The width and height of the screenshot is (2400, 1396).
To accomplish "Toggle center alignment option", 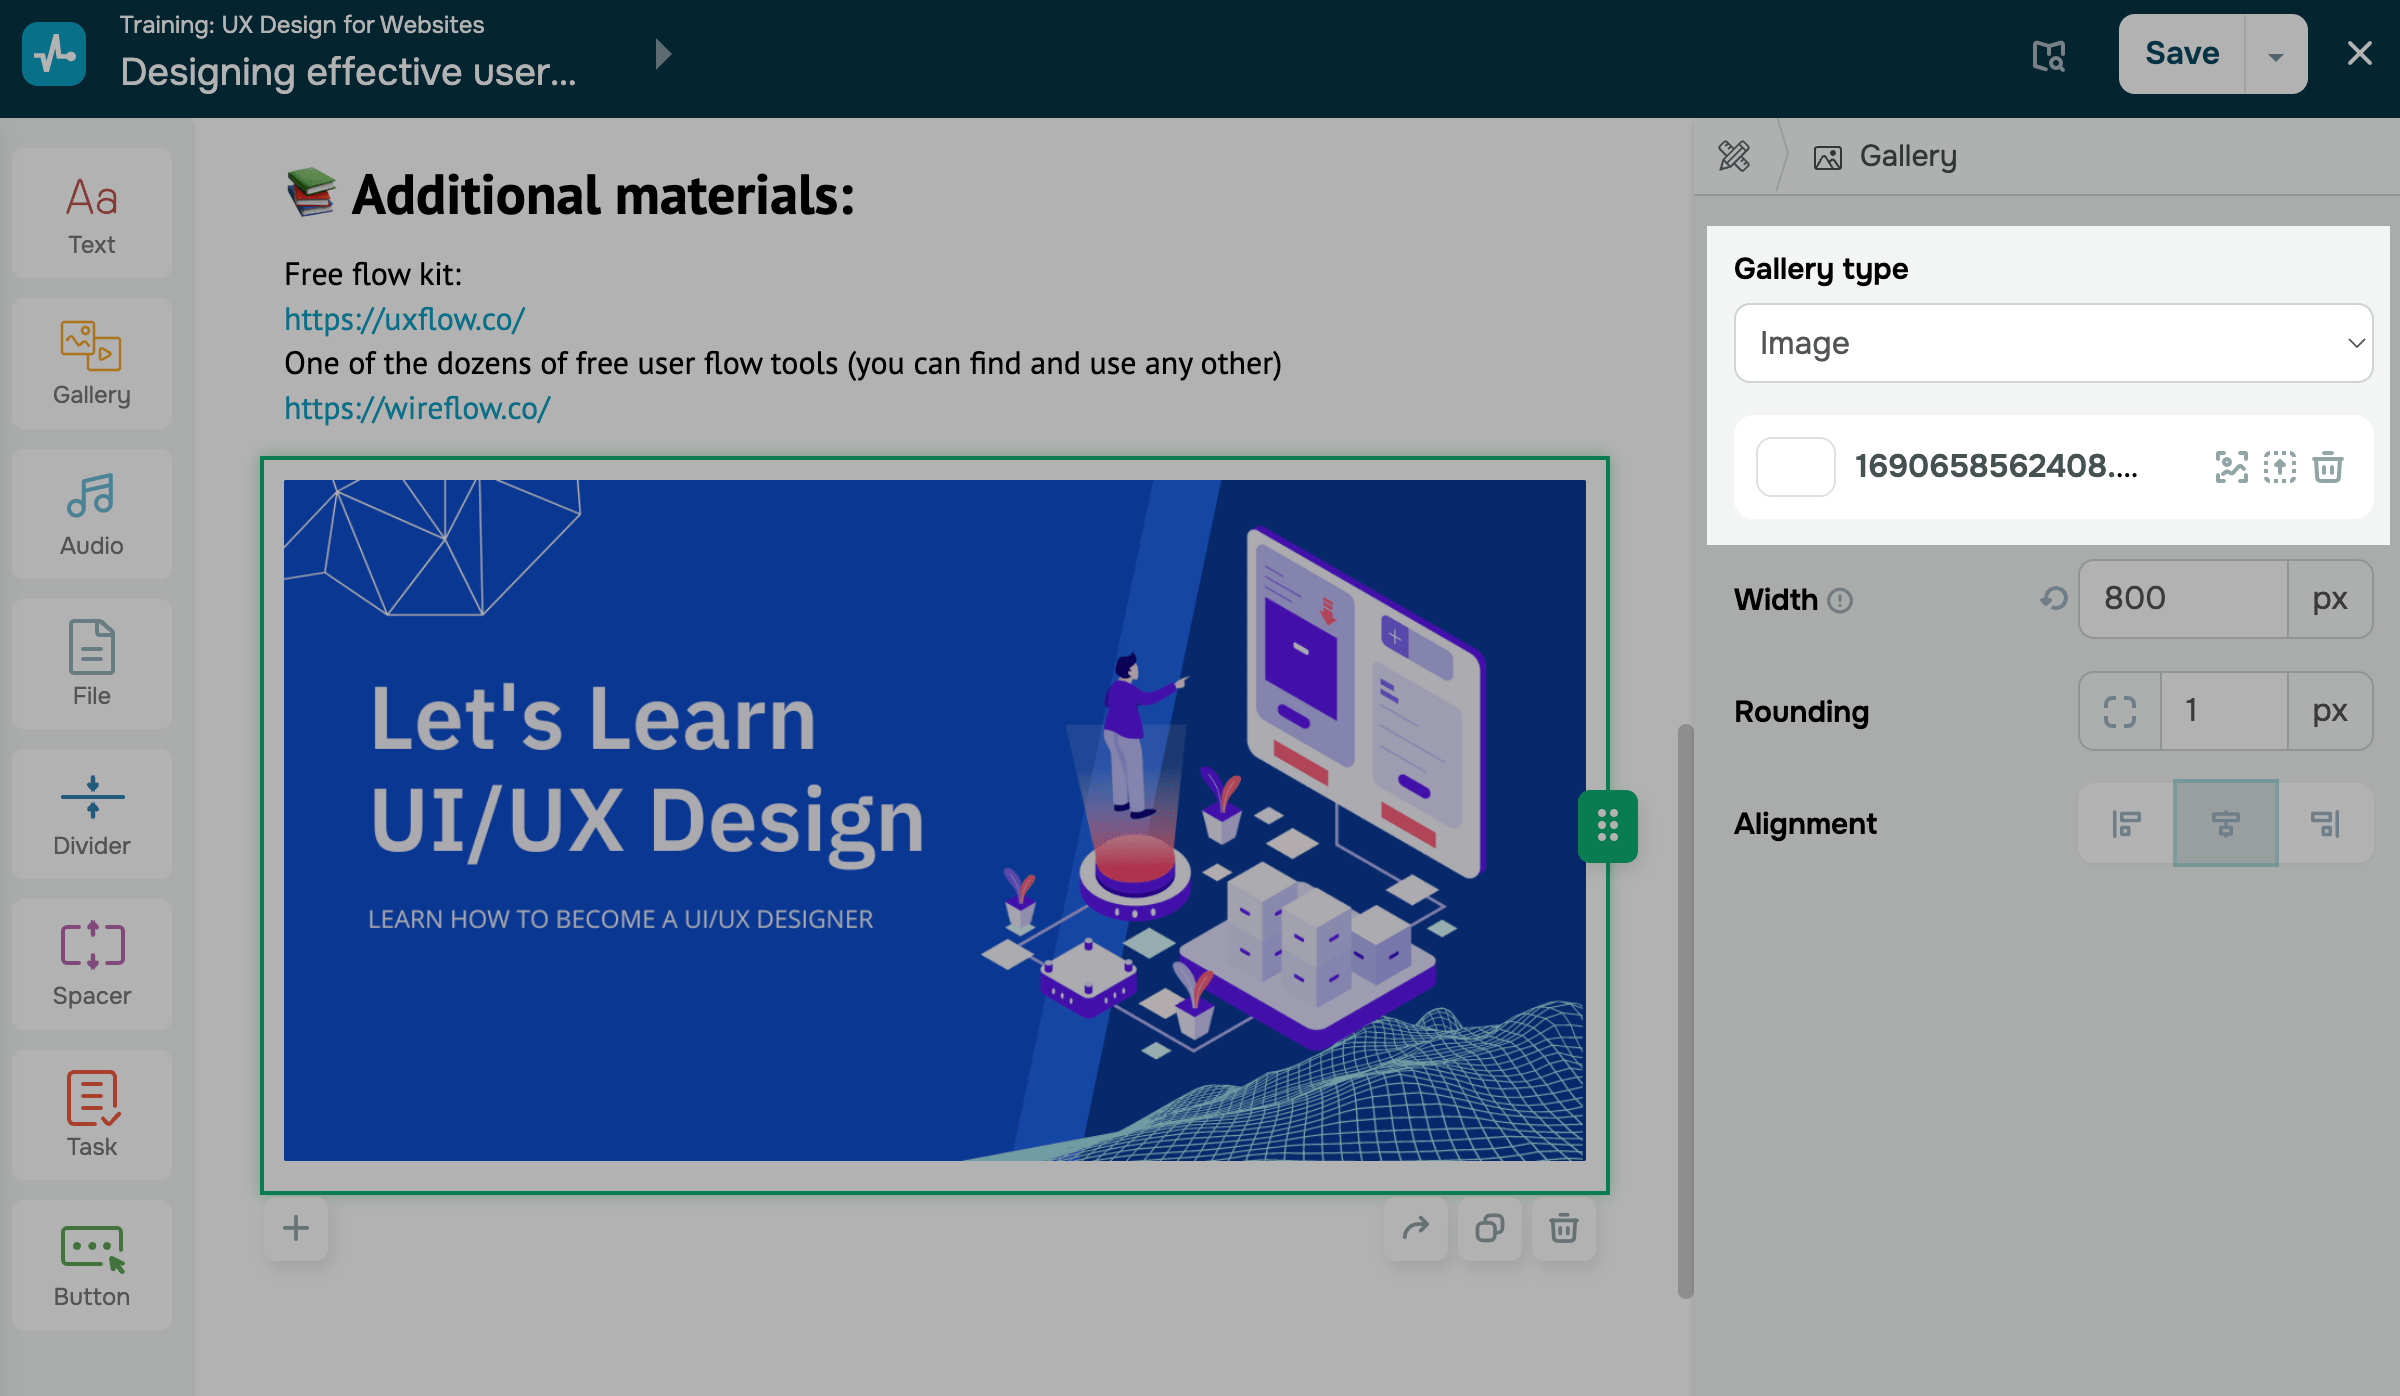I will click(2225, 823).
